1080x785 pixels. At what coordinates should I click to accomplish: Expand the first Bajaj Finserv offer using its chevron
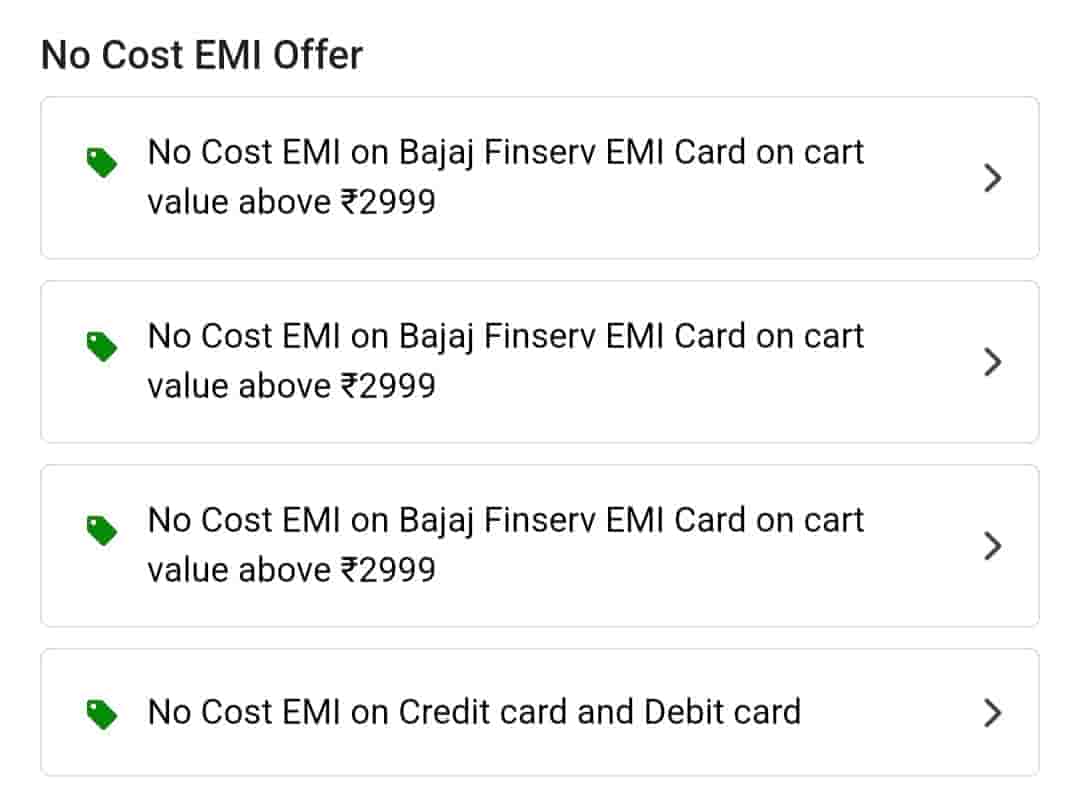pyautogui.click(x=992, y=178)
